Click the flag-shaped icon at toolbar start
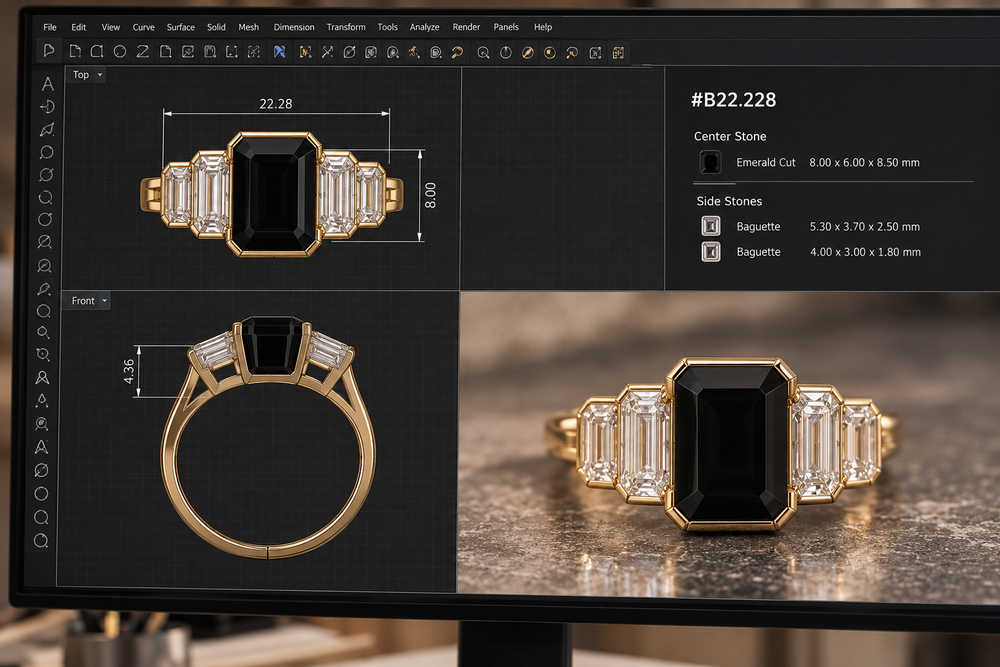The width and height of the screenshot is (1000, 667). [48, 51]
